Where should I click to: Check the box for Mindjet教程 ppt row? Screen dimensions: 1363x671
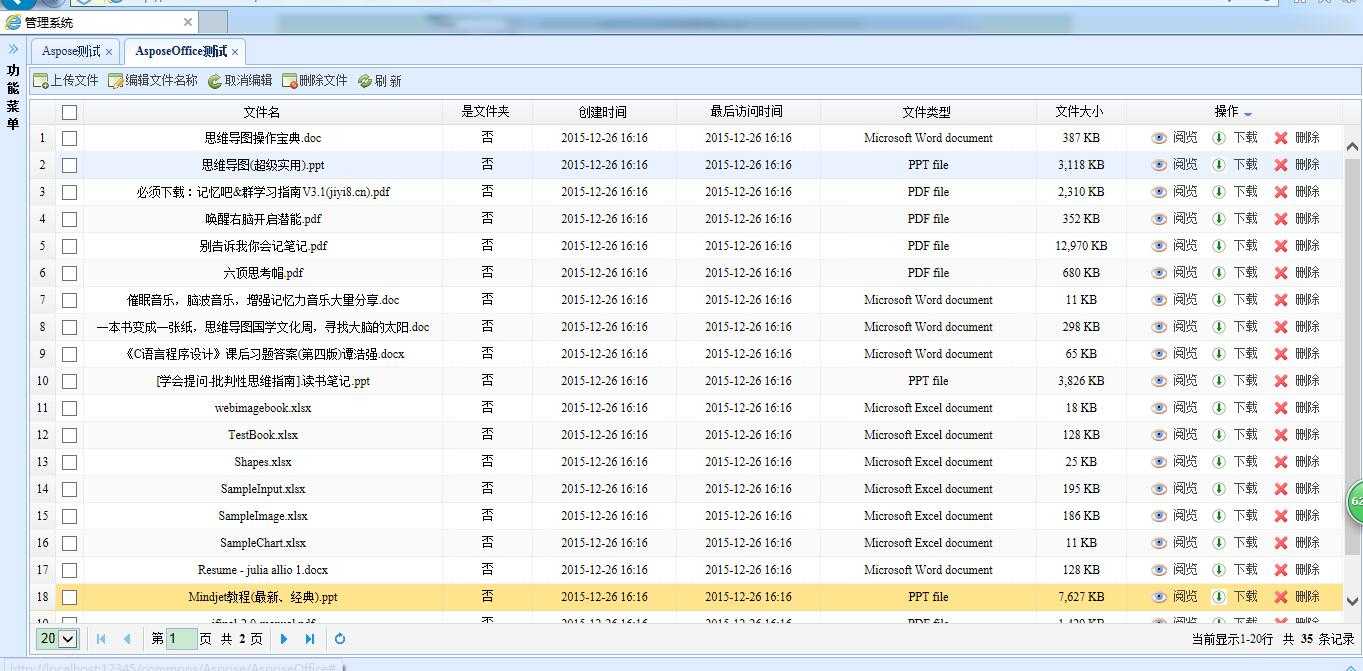click(x=69, y=597)
